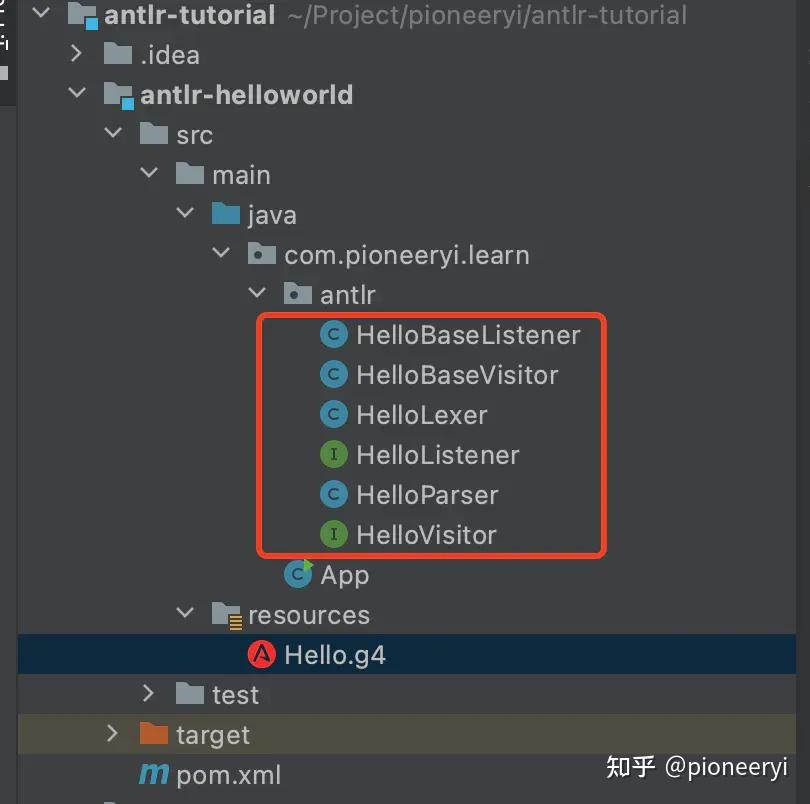This screenshot has width=810, height=804.
Task: Select the Hello.g4 grammar file
Action: 334,655
